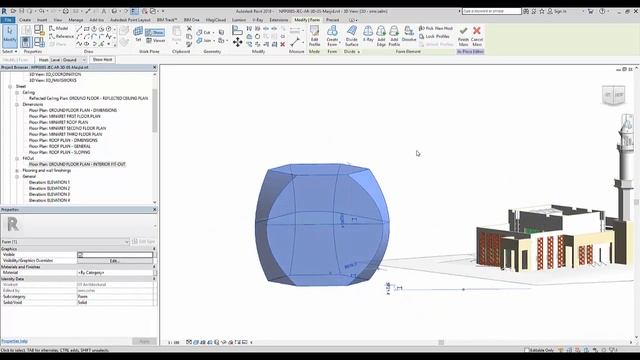Click the Show Host button

102,60
